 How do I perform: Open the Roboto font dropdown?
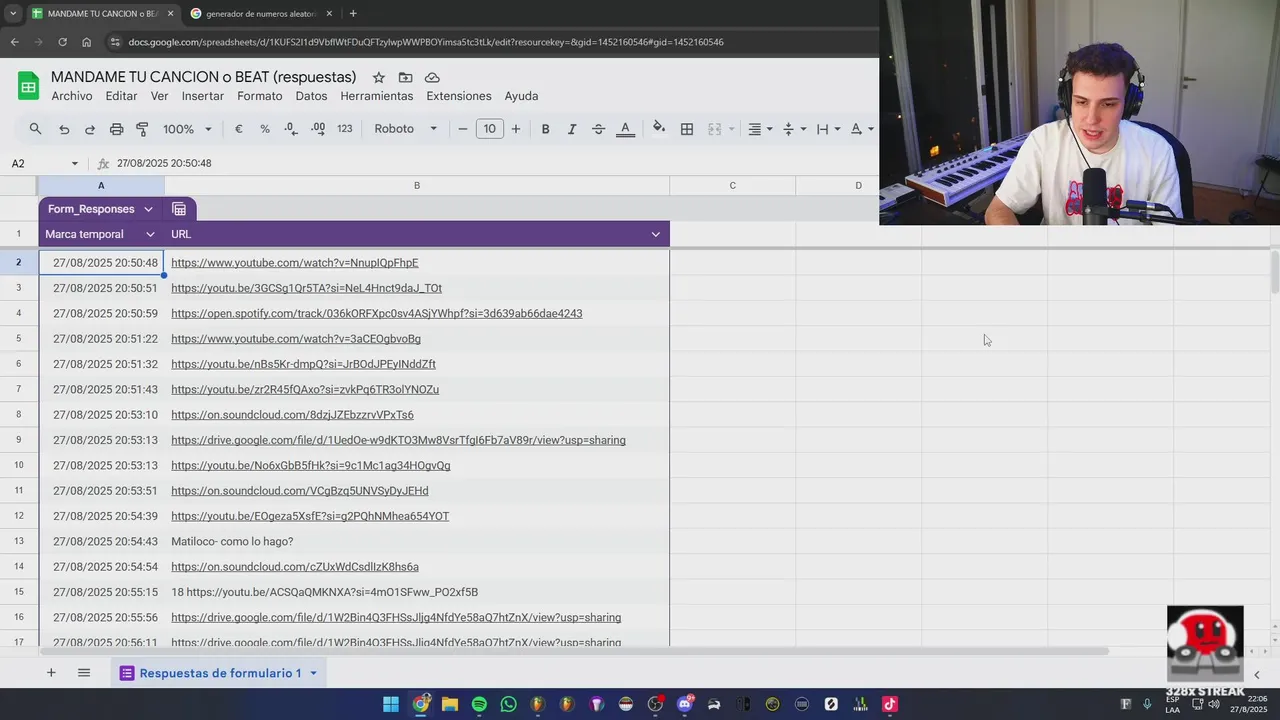(405, 129)
